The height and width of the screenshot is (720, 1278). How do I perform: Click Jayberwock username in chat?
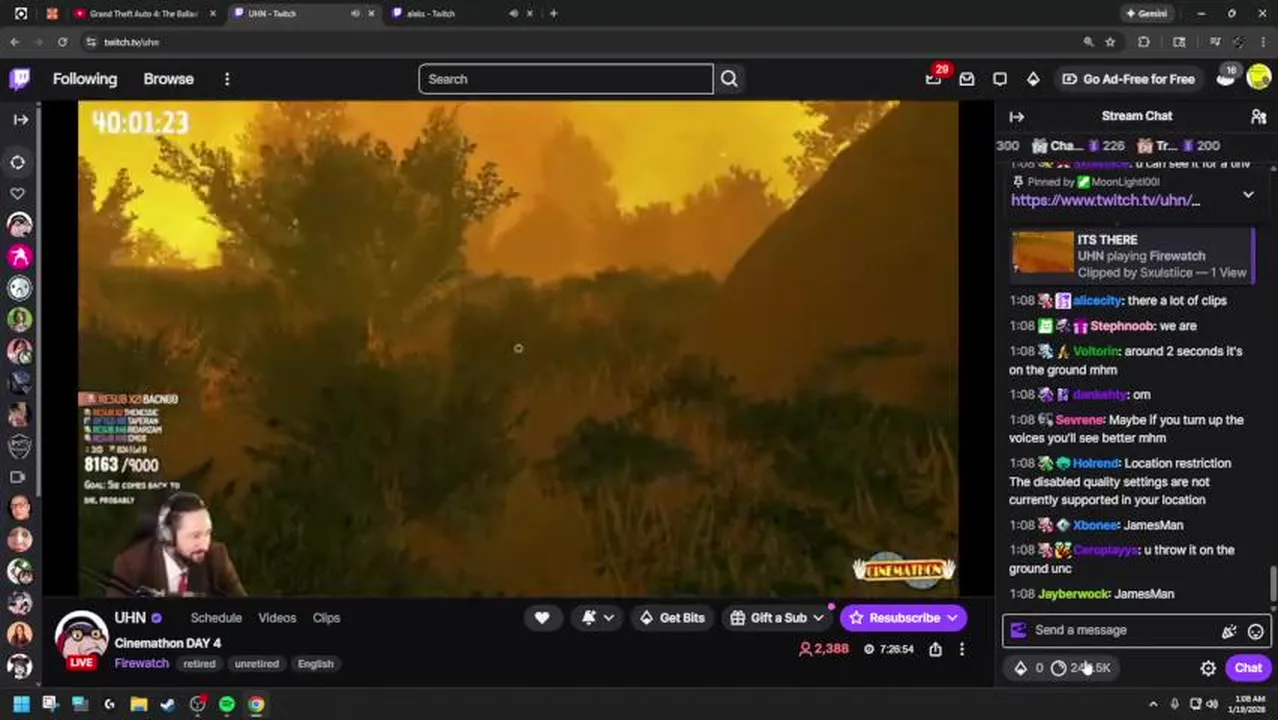click(x=1073, y=594)
